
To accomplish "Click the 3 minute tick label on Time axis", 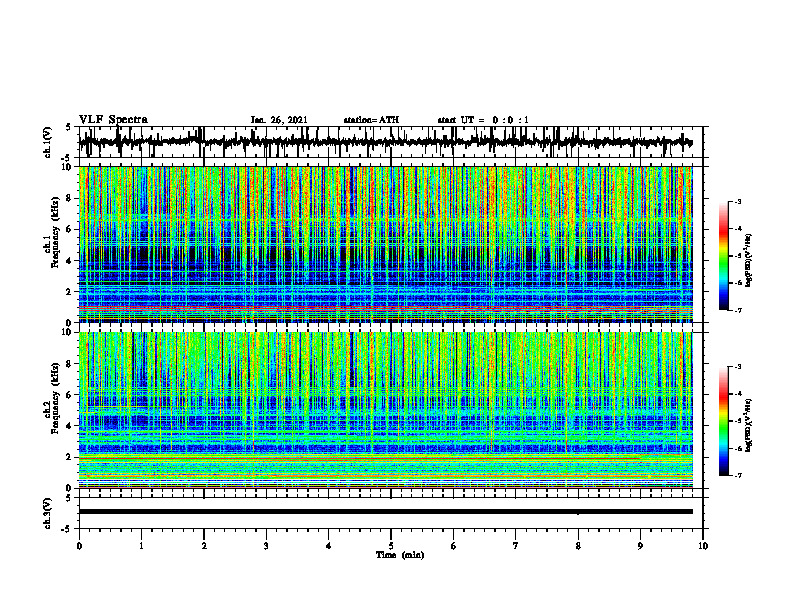I will (266, 546).
